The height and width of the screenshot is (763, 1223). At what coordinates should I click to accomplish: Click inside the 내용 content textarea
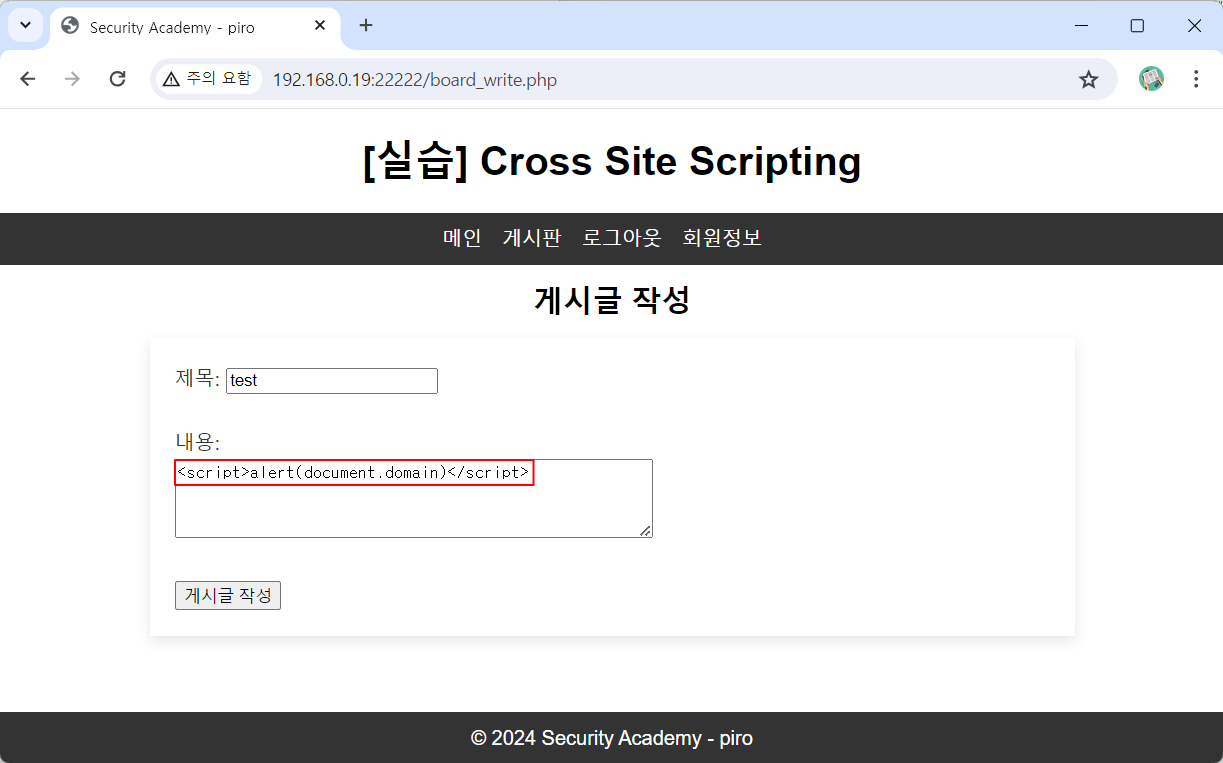click(x=414, y=498)
